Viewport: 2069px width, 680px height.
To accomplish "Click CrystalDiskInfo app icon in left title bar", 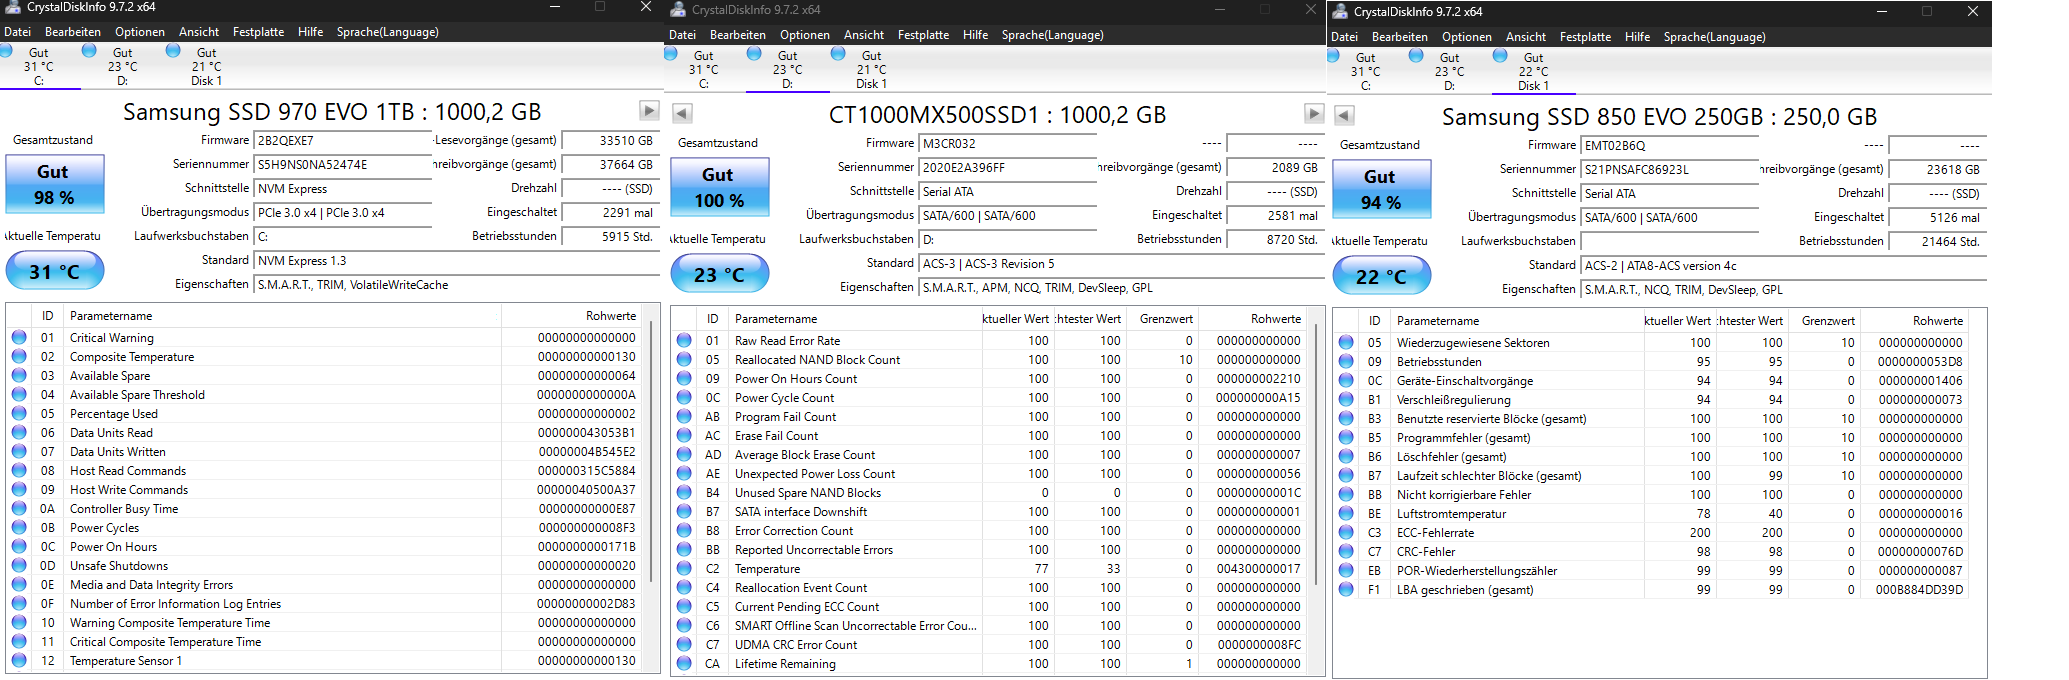I will pyautogui.click(x=13, y=7).
